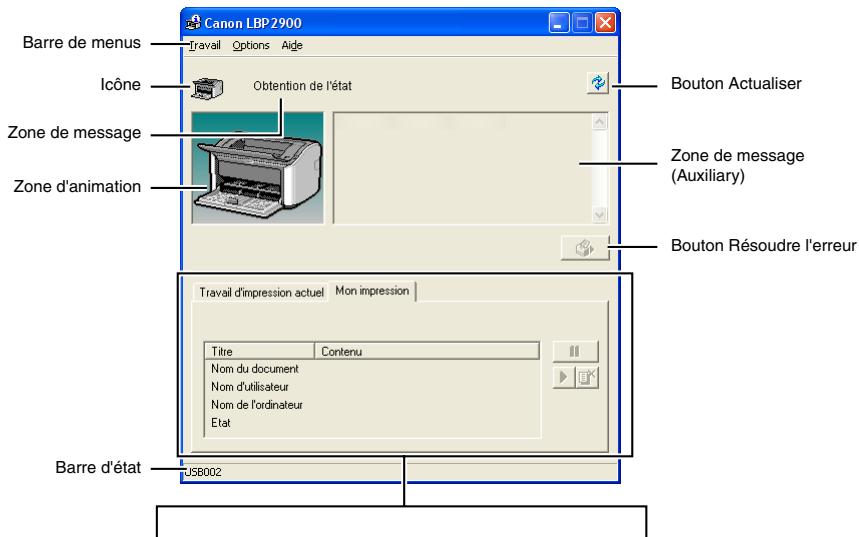Minimize the Canon LBP2900 window

tap(559, 23)
